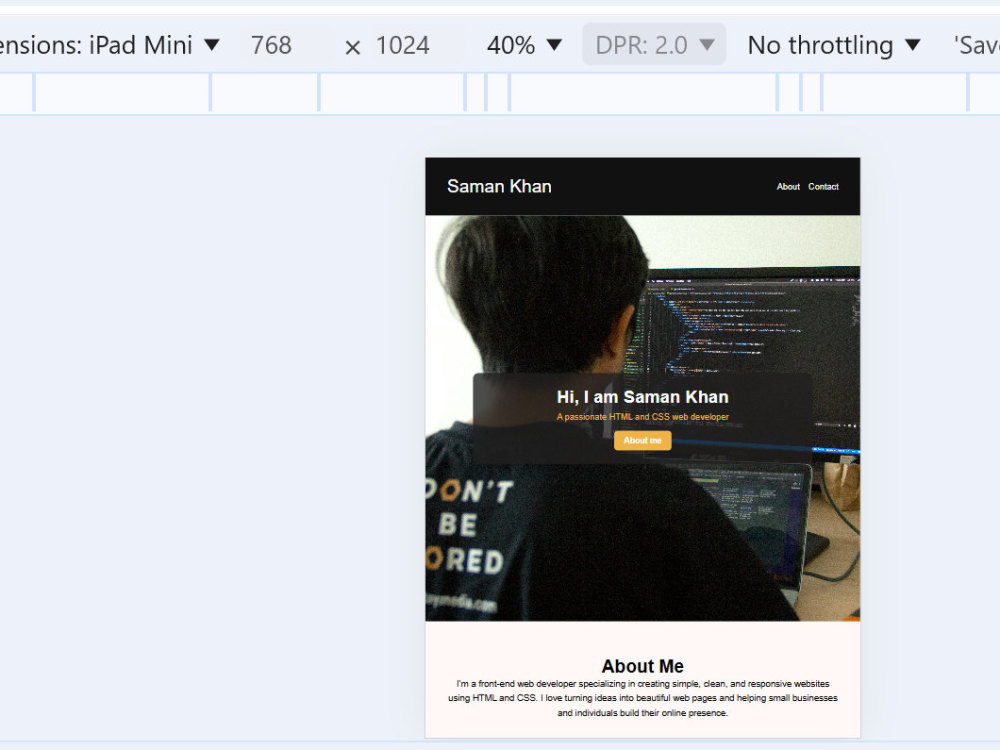The height and width of the screenshot is (750, 1000).
Task: Click the About Me section heading
Action: click(x=642, y=666)
